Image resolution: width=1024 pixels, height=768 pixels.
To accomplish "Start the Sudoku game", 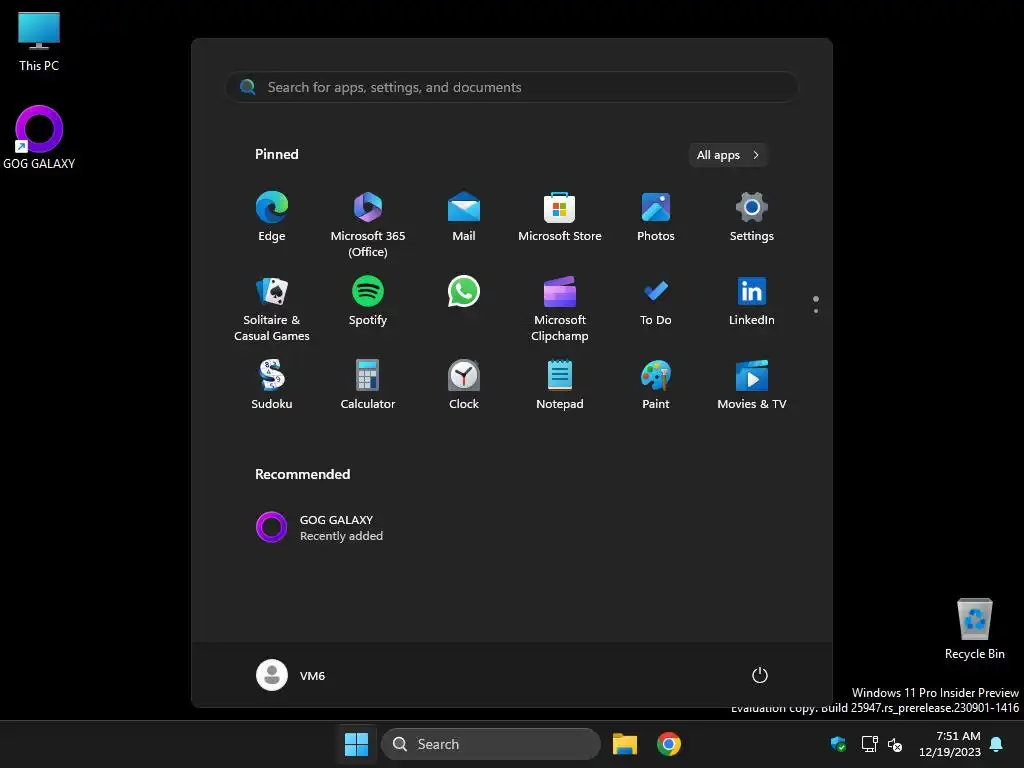I will tap(272, 385).
